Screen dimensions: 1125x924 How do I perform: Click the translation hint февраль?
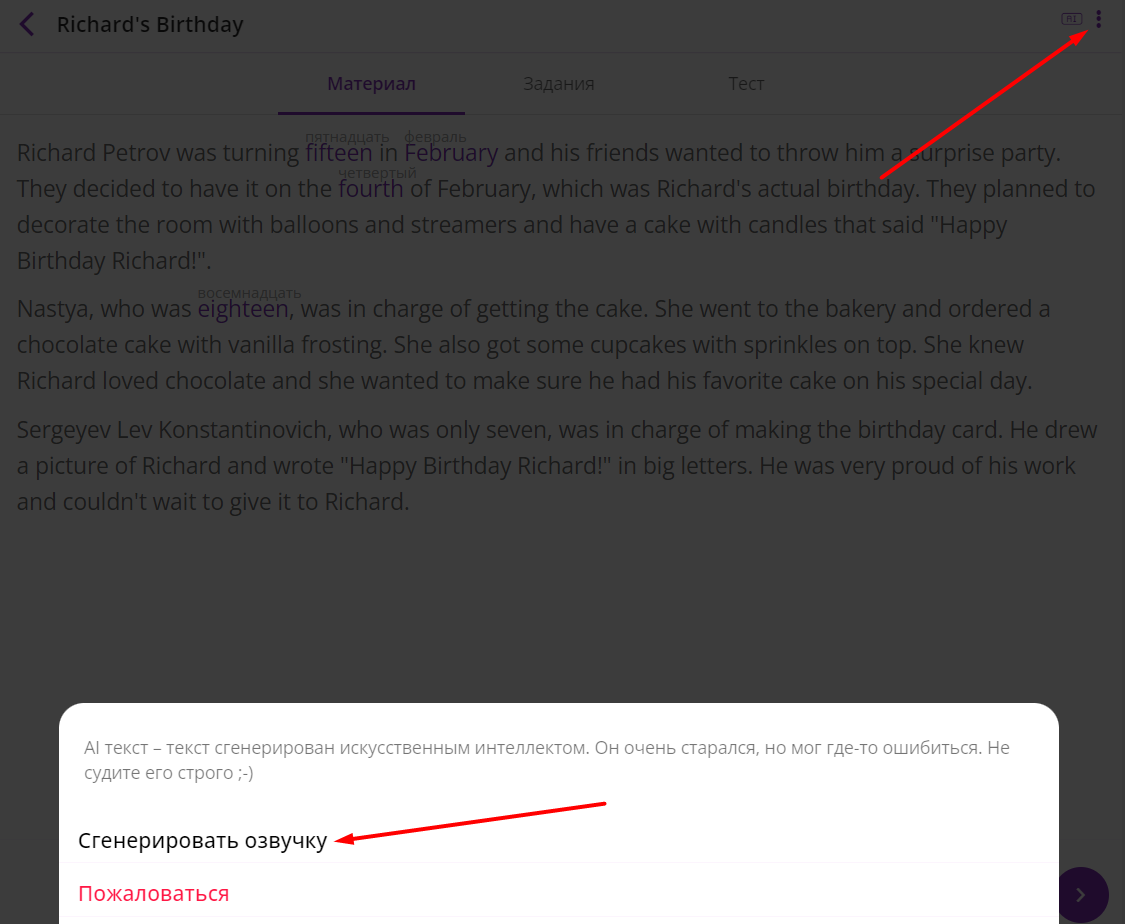(x=436, y=137)
